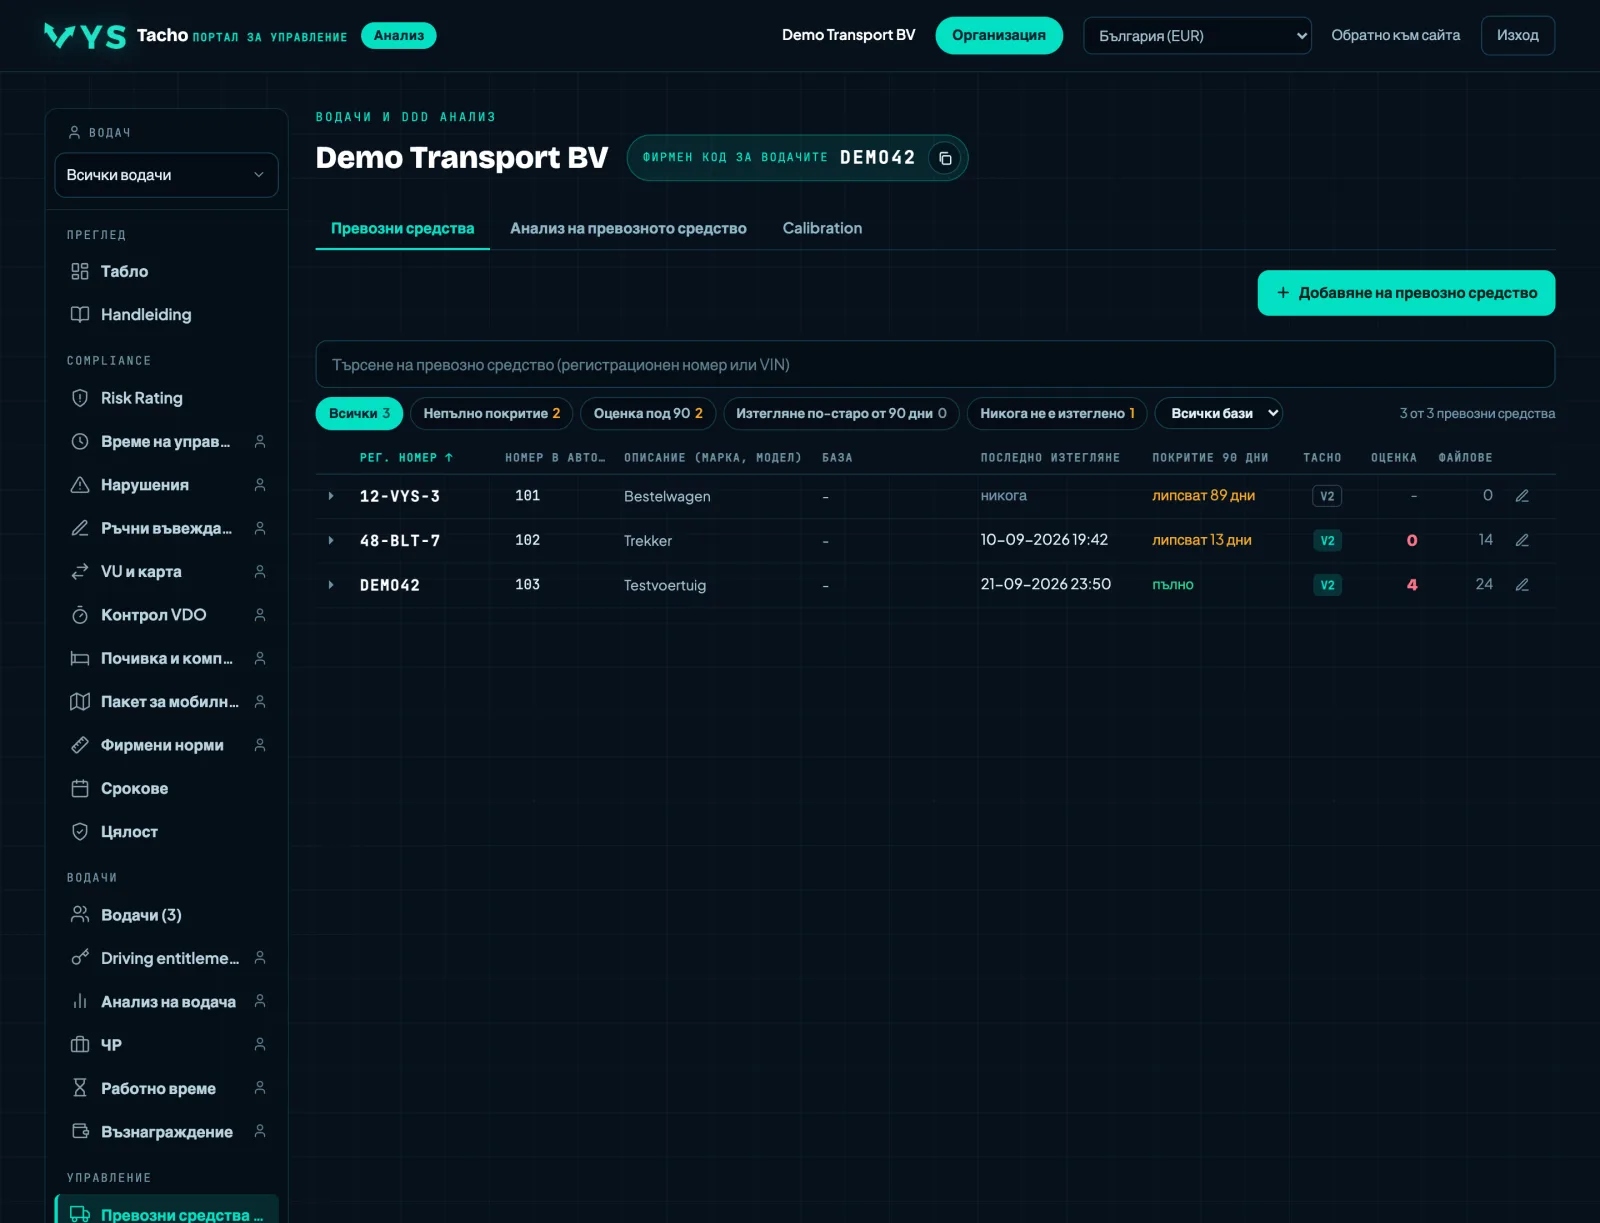Viewport: 1600px width, 1223px height.
Task: Switch to Calibration tab
Action: [x=822, y=228]
